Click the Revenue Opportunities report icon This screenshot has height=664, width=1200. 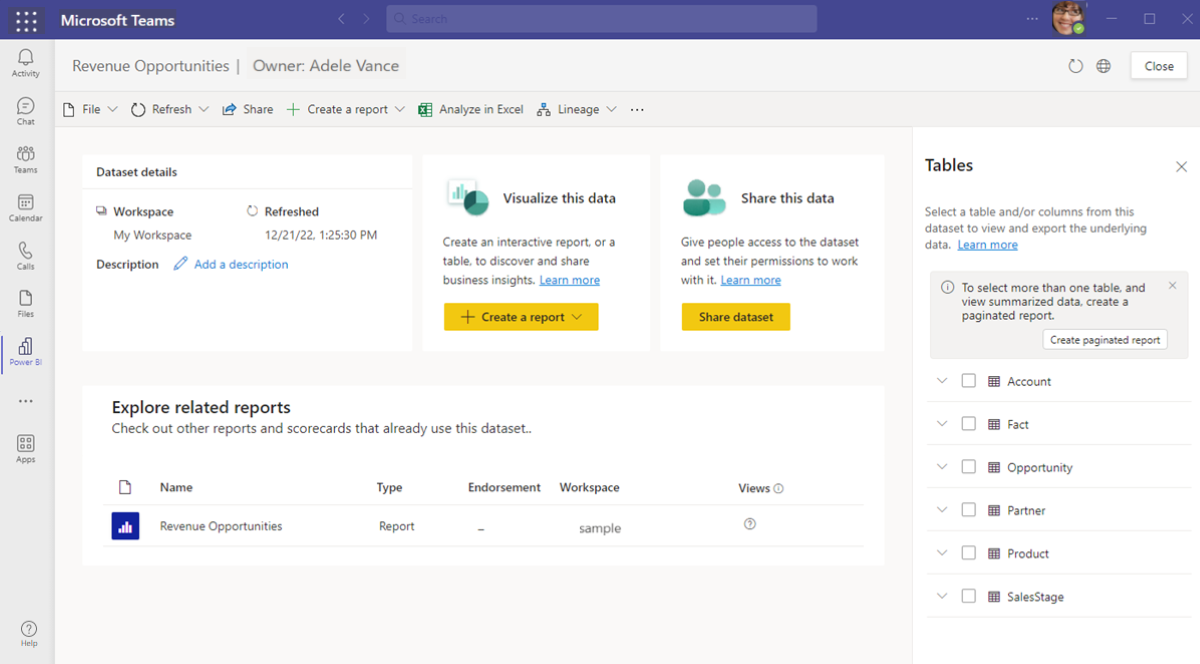(x=125, y=526)
